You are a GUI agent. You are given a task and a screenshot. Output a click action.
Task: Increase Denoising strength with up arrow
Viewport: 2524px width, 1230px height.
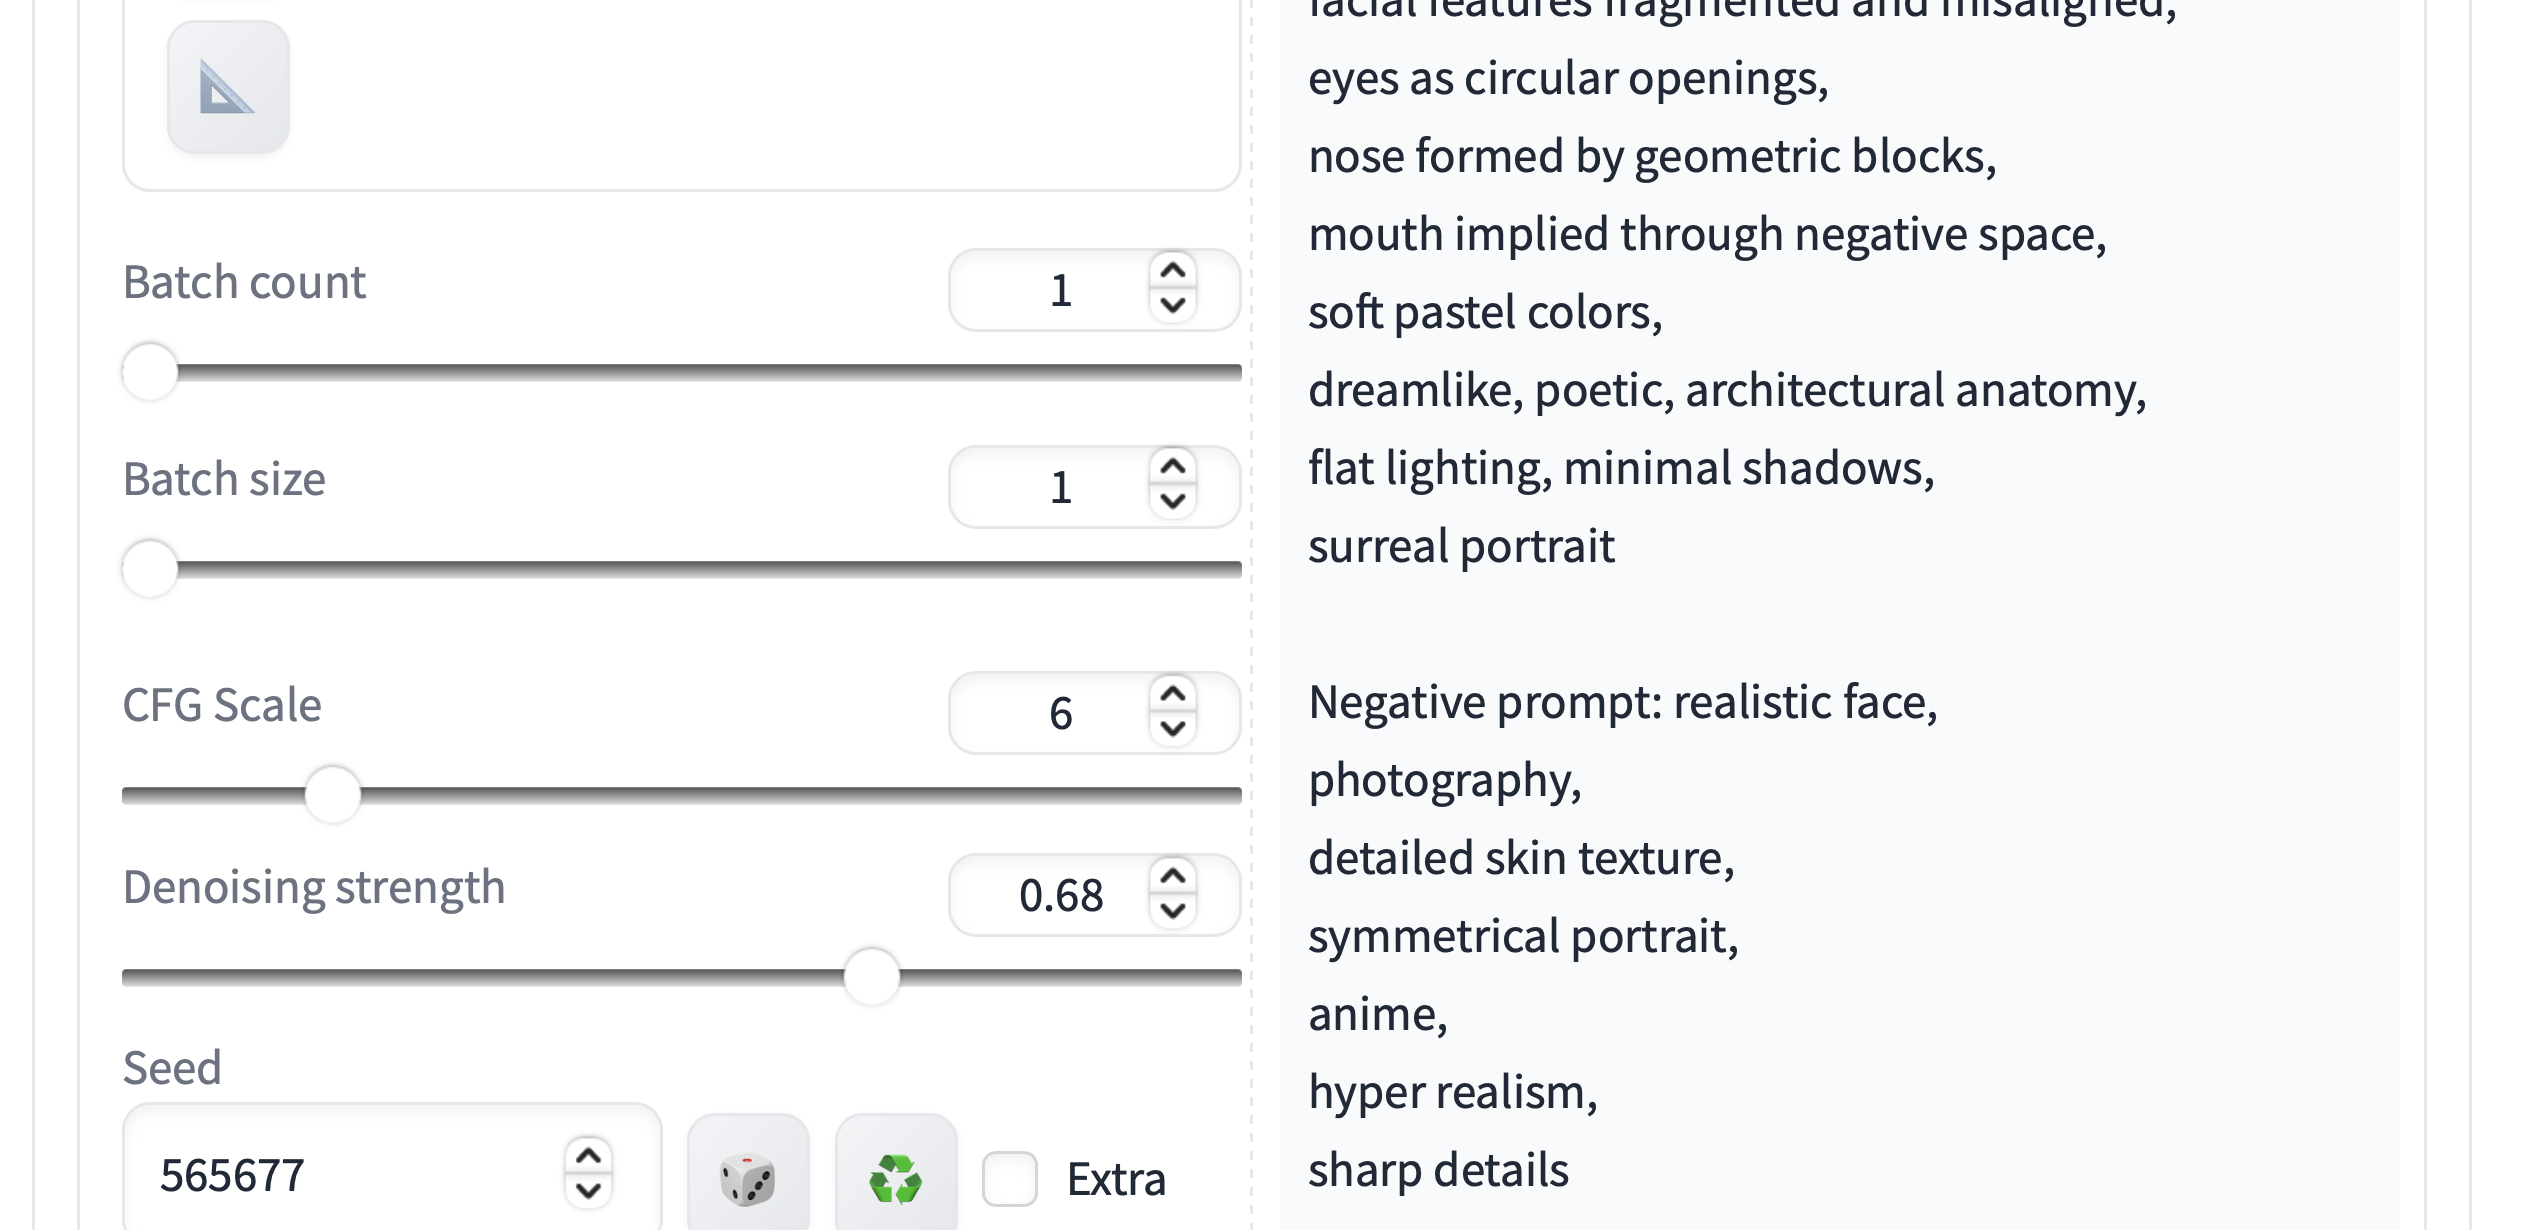coord(1173,877)
